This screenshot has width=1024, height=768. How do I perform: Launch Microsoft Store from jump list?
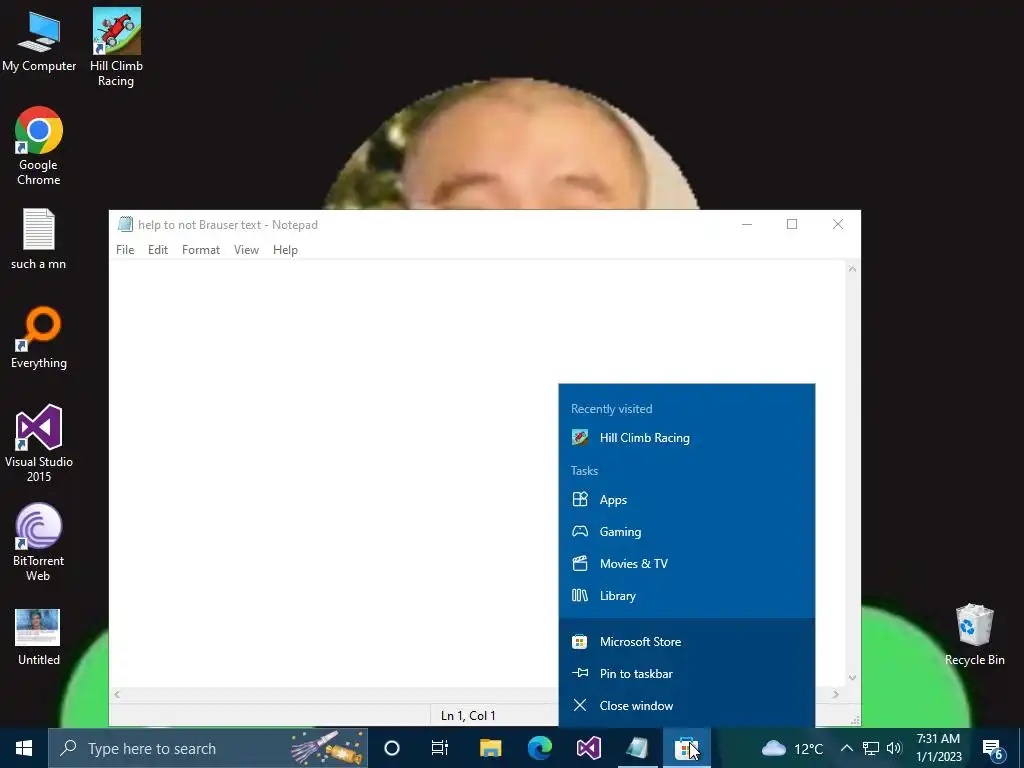pyautogui.click(x=686, y=641)
